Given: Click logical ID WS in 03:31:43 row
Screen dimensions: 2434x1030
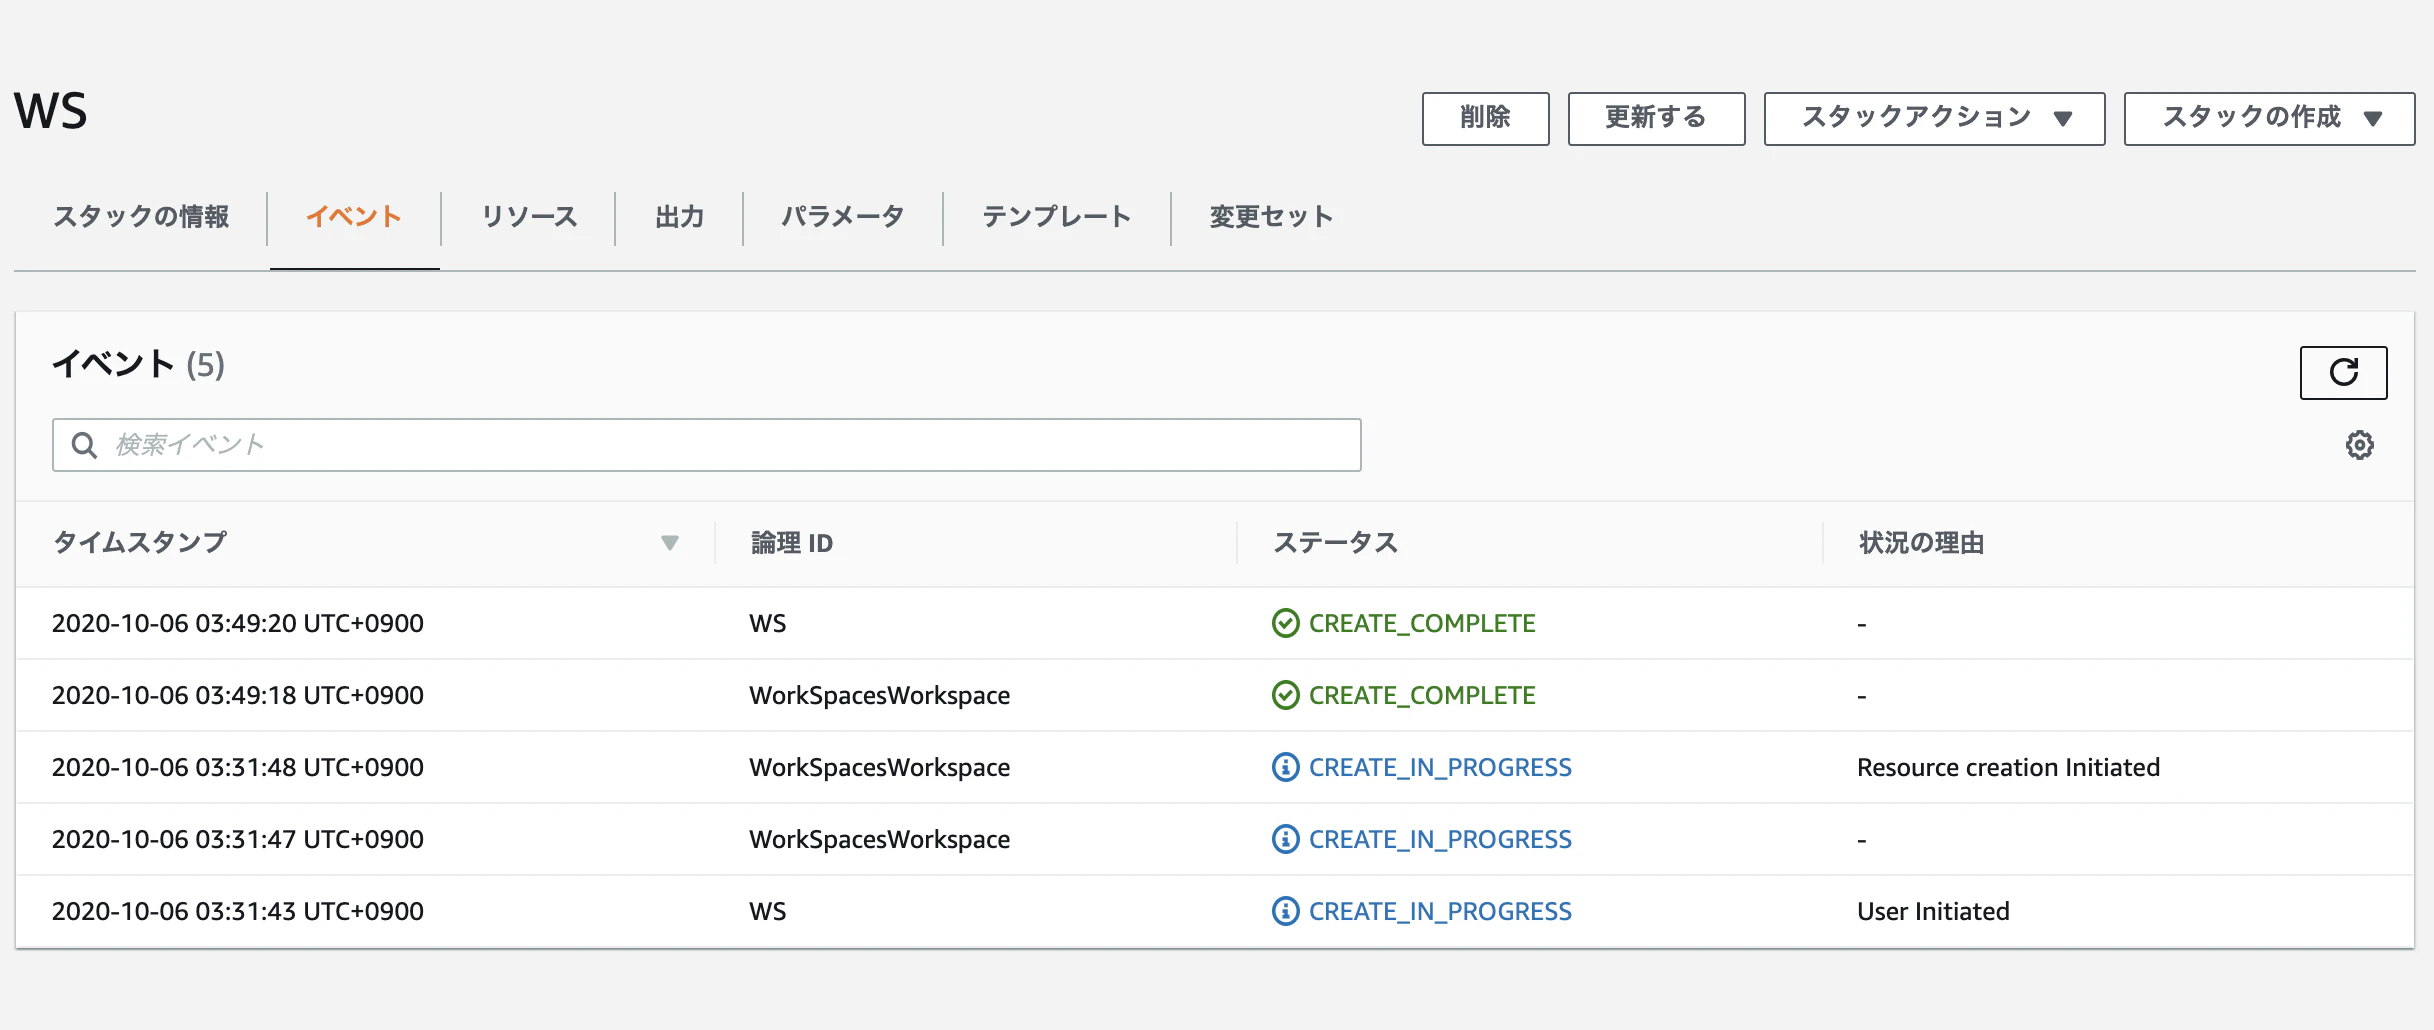Looking at the screenshot, I should [768, 911].
